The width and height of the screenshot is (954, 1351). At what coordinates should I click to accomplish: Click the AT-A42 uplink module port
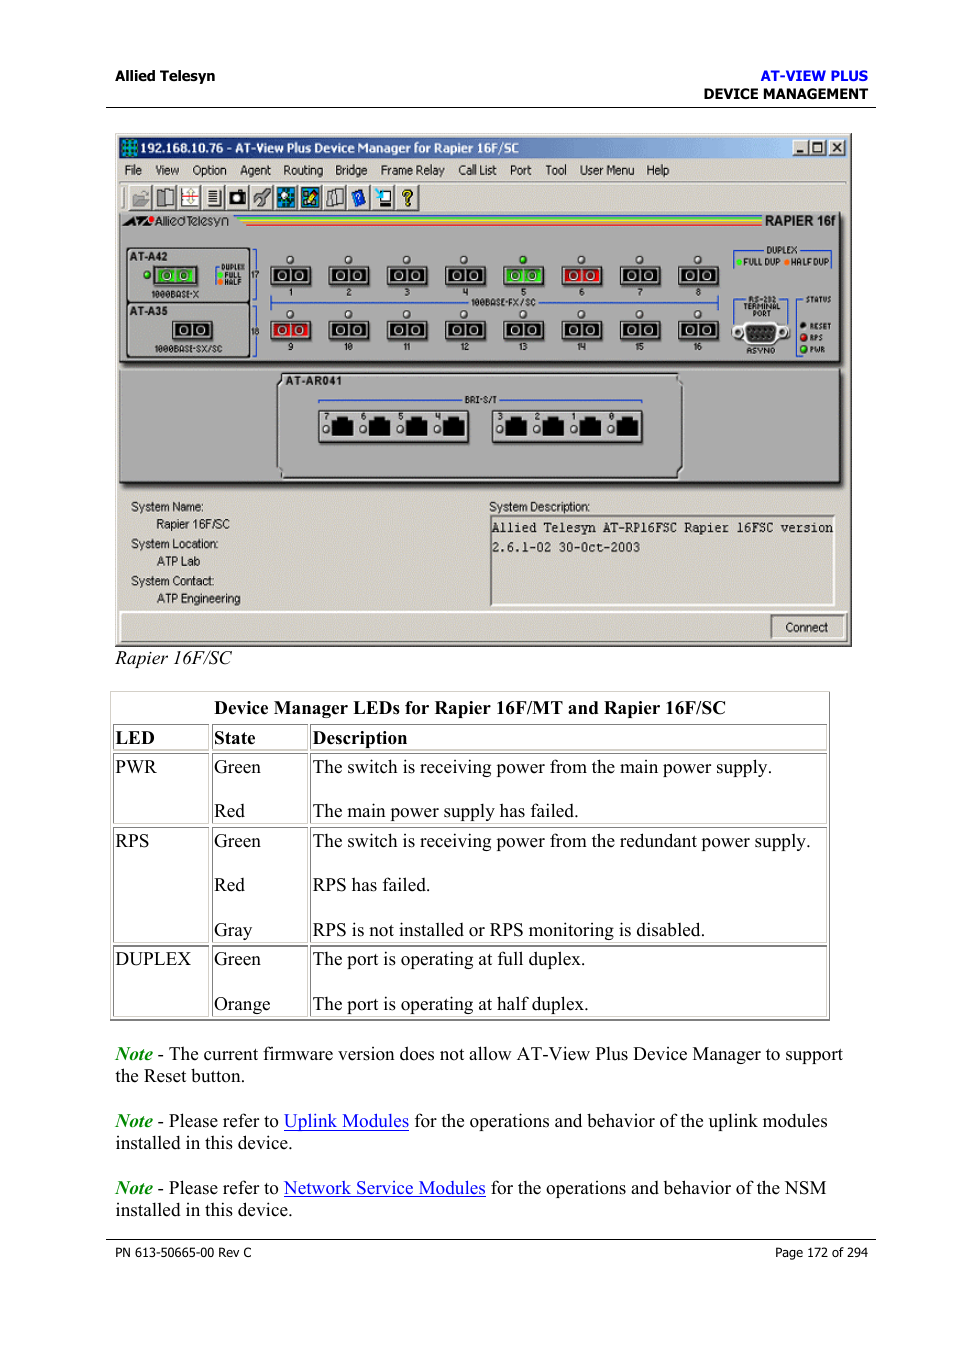[x=176, y=276]
